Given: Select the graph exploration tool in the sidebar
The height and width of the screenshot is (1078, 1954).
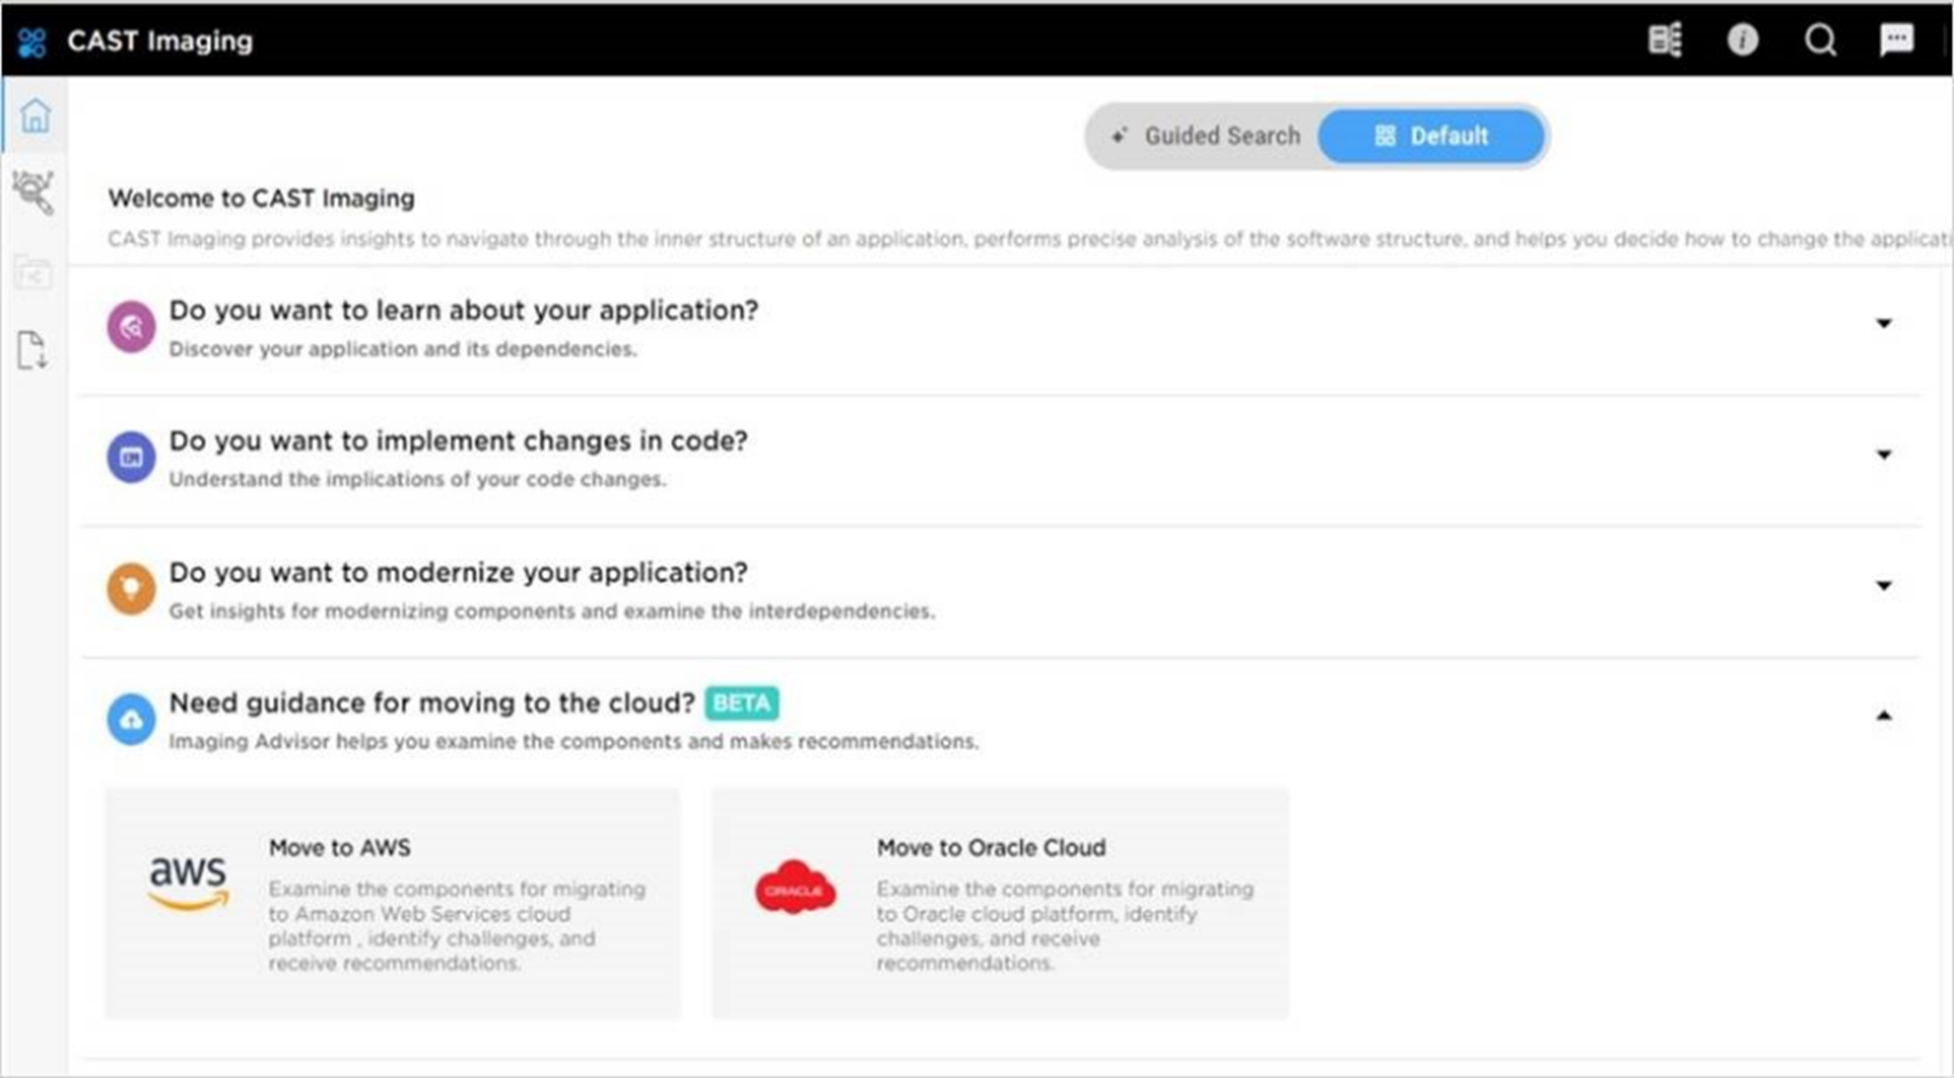Looking at the screenshot, I should 33,192.
